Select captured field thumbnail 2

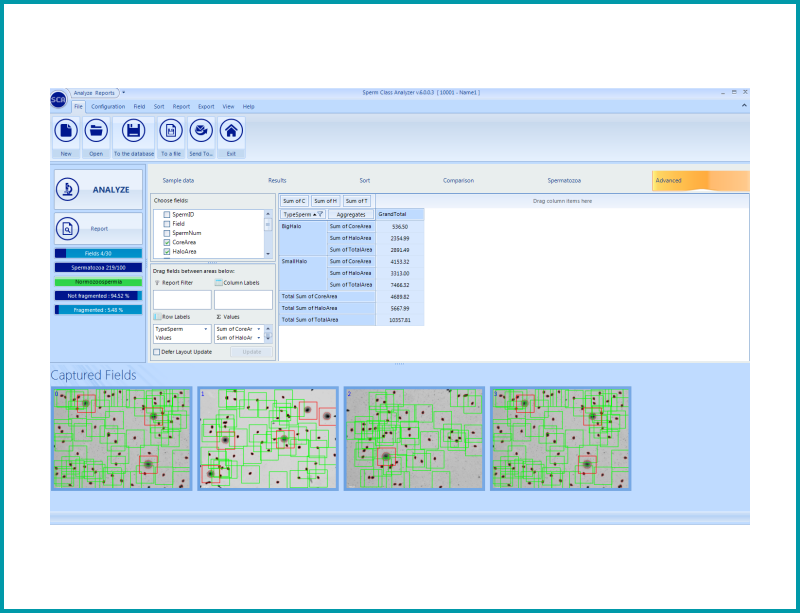[414, 439]
